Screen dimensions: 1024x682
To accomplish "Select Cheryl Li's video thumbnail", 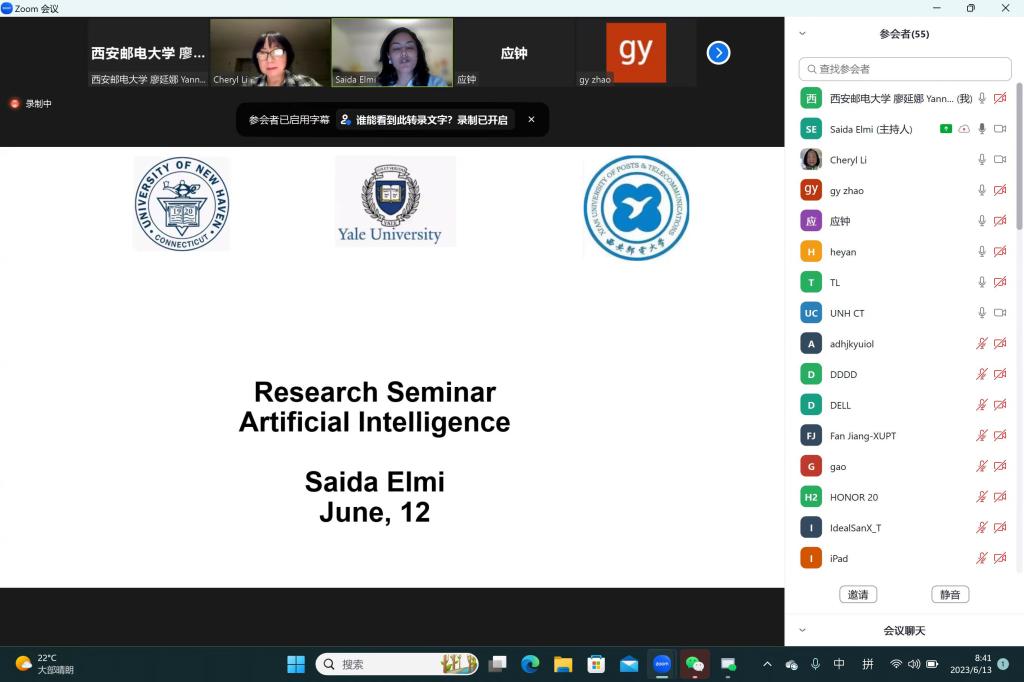I will point(270,53).
